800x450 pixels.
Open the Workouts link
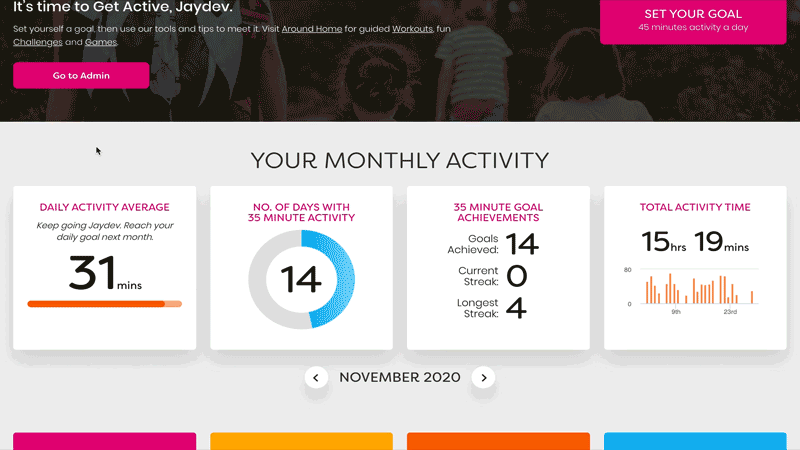412,29
